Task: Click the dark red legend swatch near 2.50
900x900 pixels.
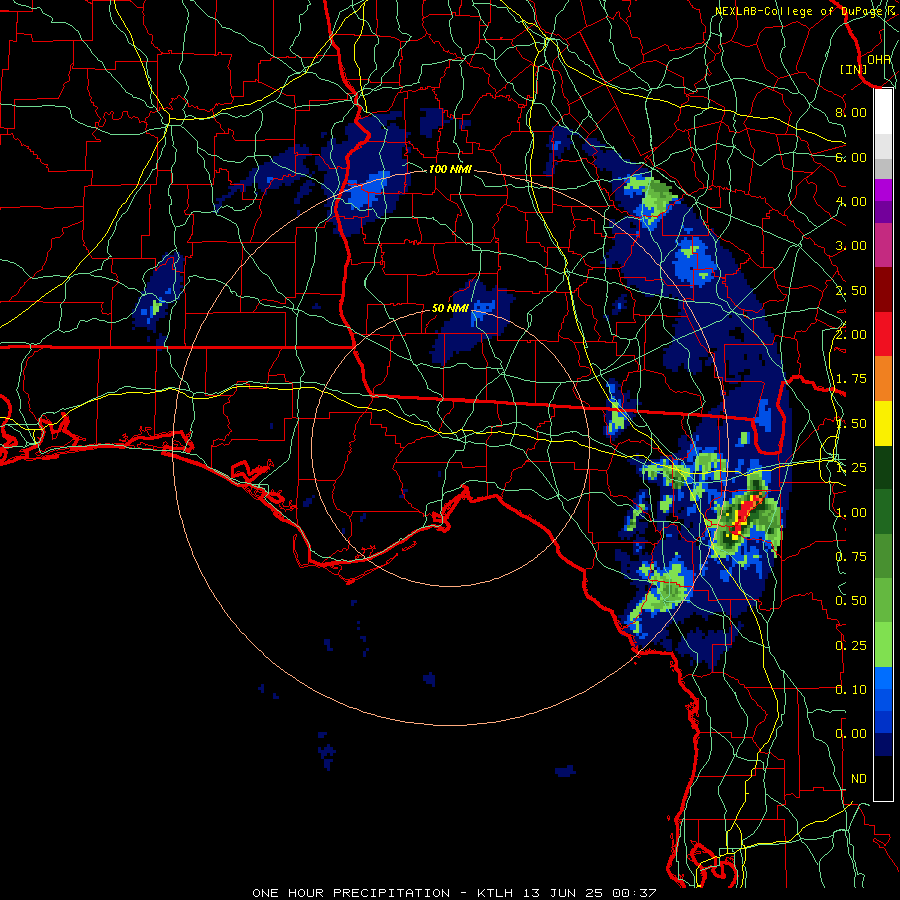Action: [883, 290]
